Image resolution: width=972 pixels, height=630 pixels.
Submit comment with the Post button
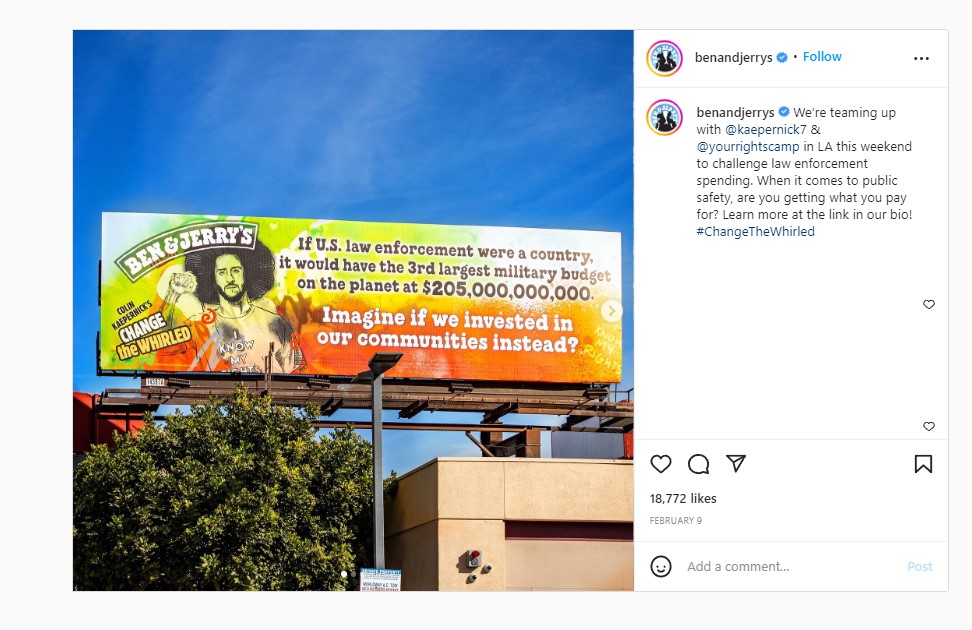pyautogui.click(x=920, y=566)
